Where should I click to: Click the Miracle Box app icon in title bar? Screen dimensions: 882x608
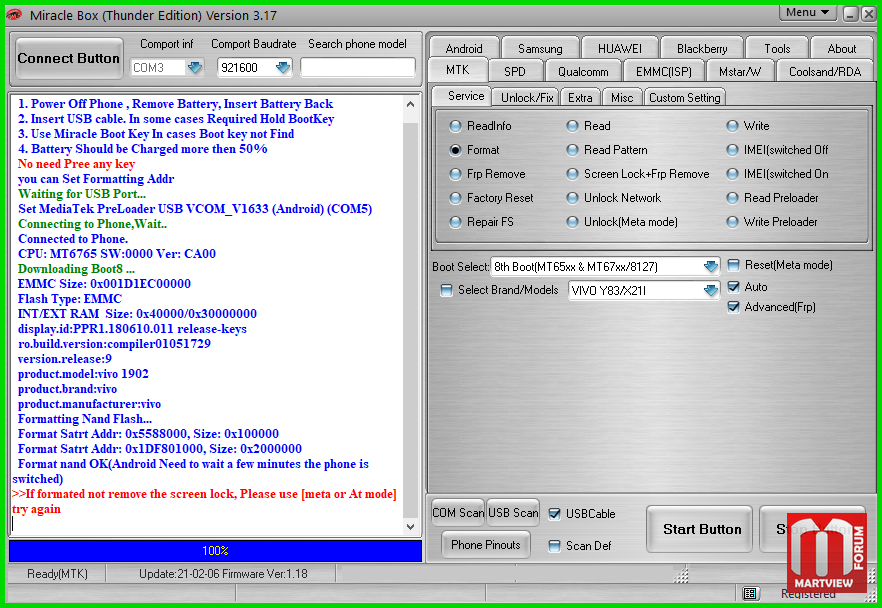click(x=14, y=15)
